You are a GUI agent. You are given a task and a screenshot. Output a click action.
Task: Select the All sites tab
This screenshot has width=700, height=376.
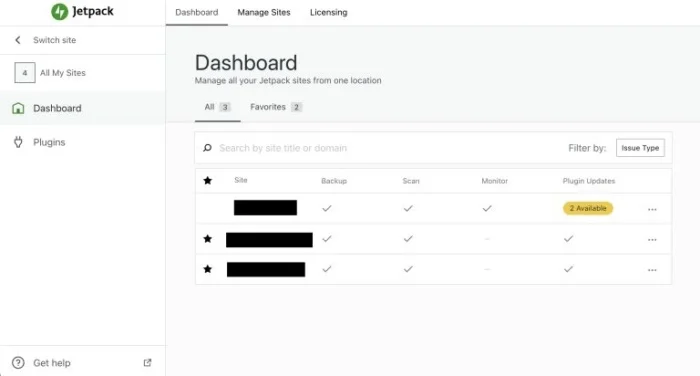217,107
